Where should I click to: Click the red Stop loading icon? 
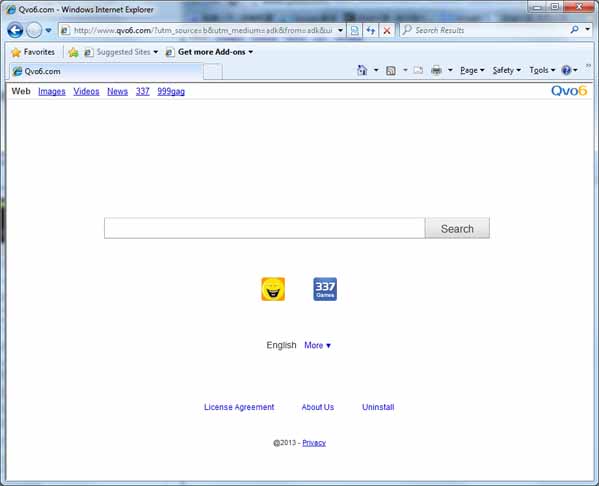(x=387, y=30)
